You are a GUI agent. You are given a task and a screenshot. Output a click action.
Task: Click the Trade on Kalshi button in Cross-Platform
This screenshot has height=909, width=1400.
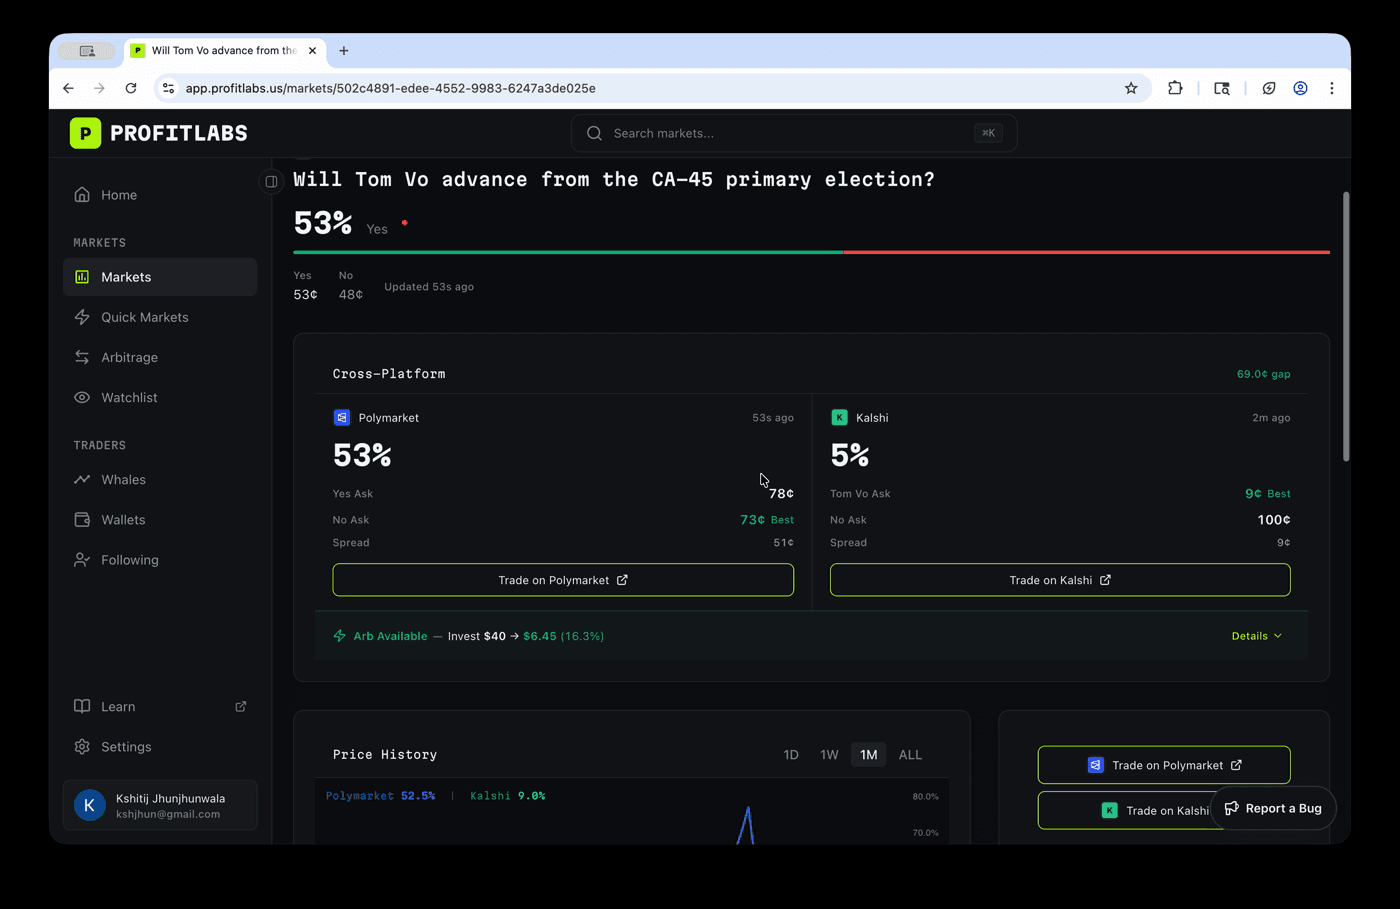tap(1060, 580)
